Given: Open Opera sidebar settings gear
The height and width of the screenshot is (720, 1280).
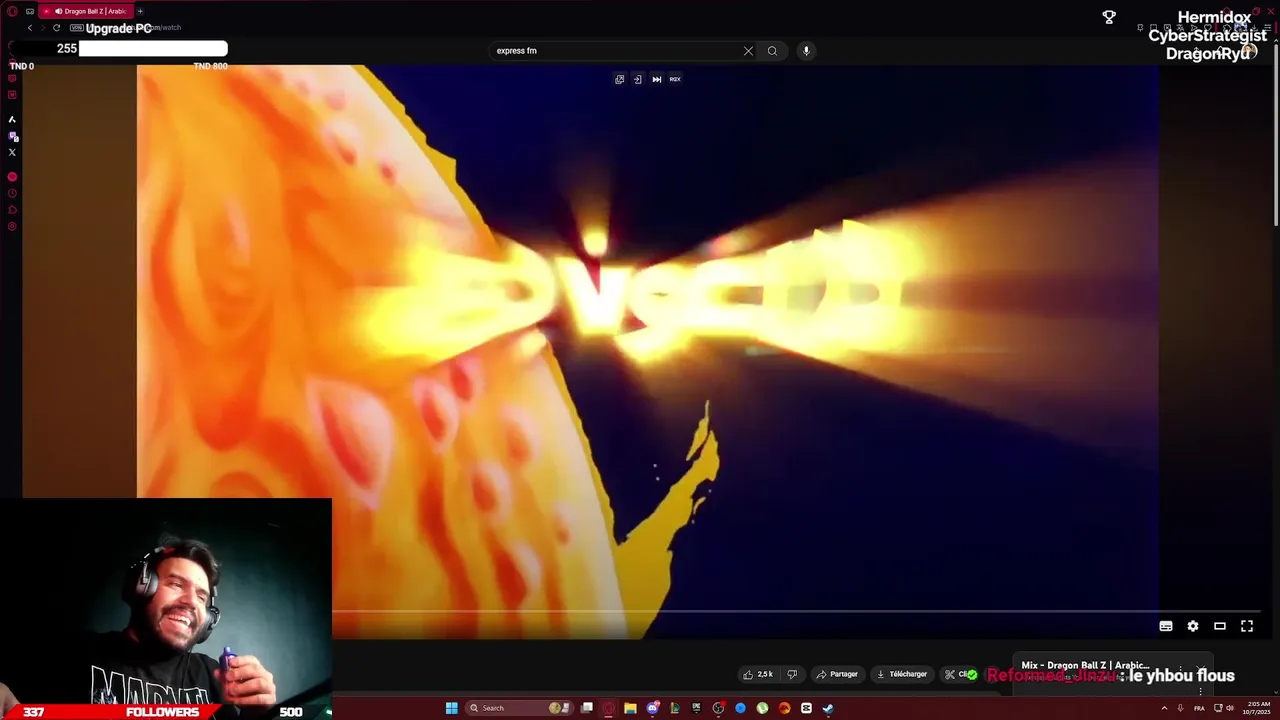Looking at the screenshot, I should pyautogui.click(x=12, y=227).
